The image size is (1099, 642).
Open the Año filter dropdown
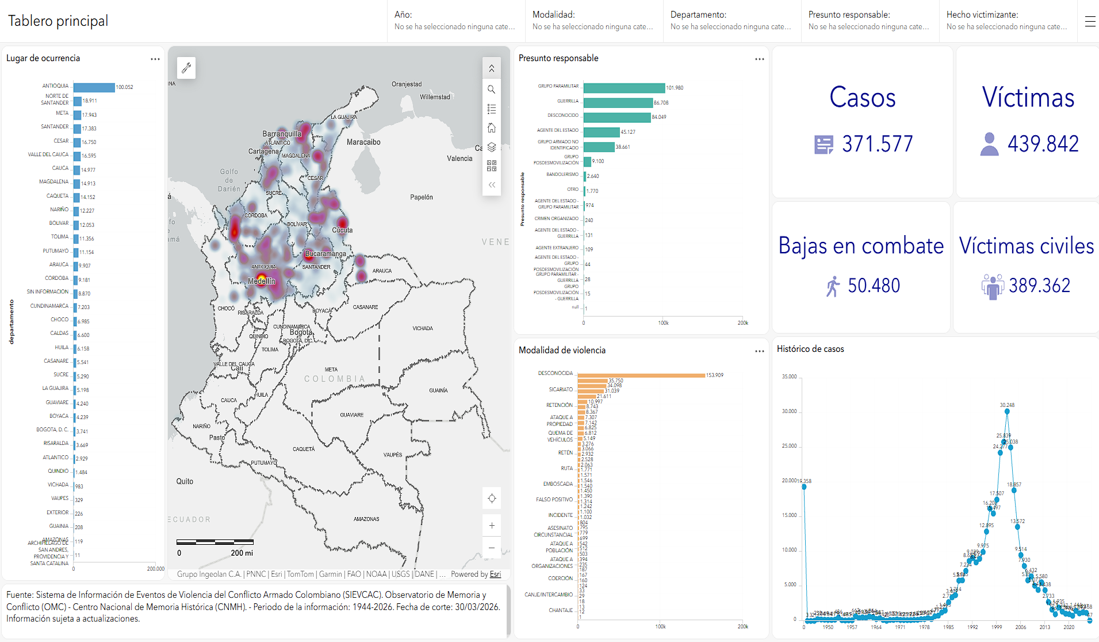tap(456, 21)
